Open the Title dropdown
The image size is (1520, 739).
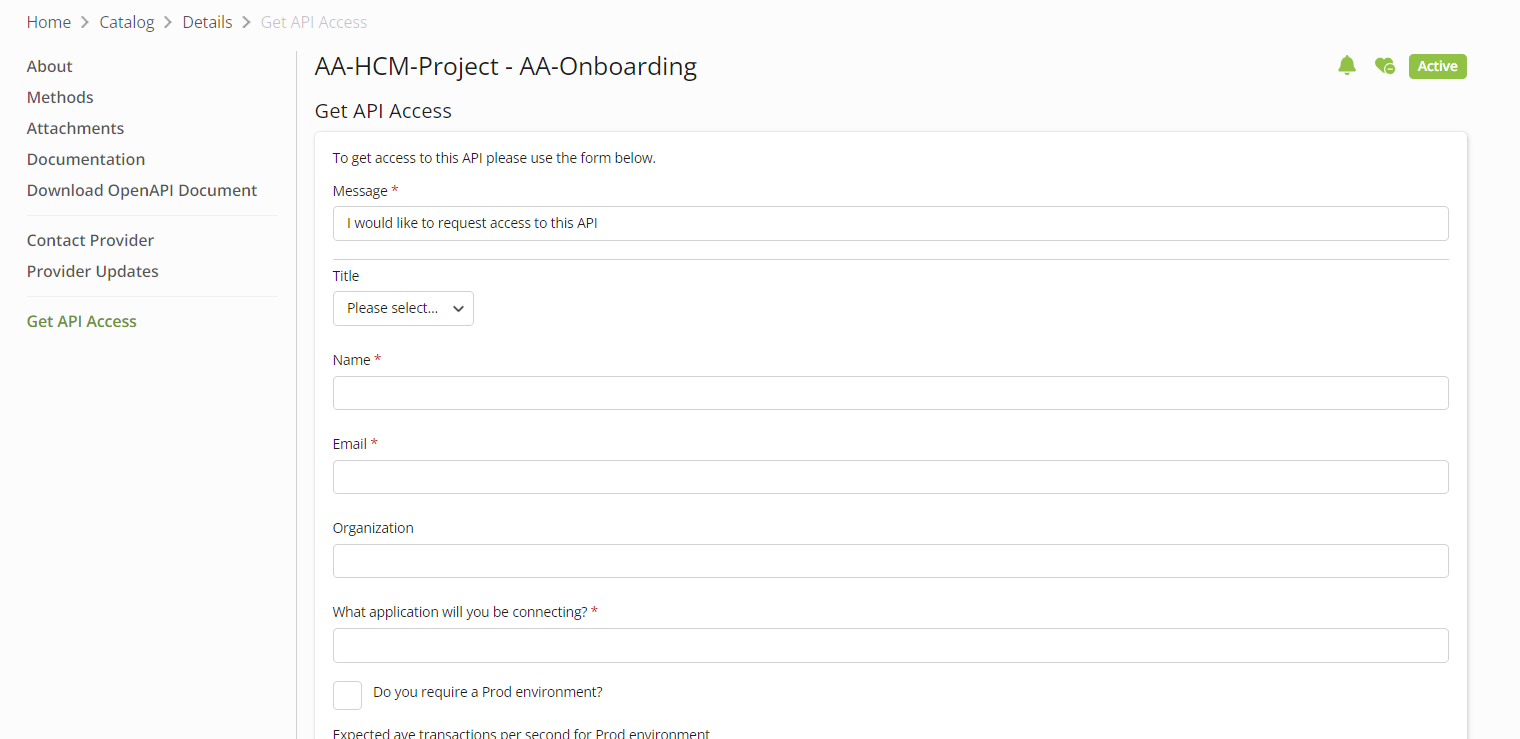click(x=403, y=308)
